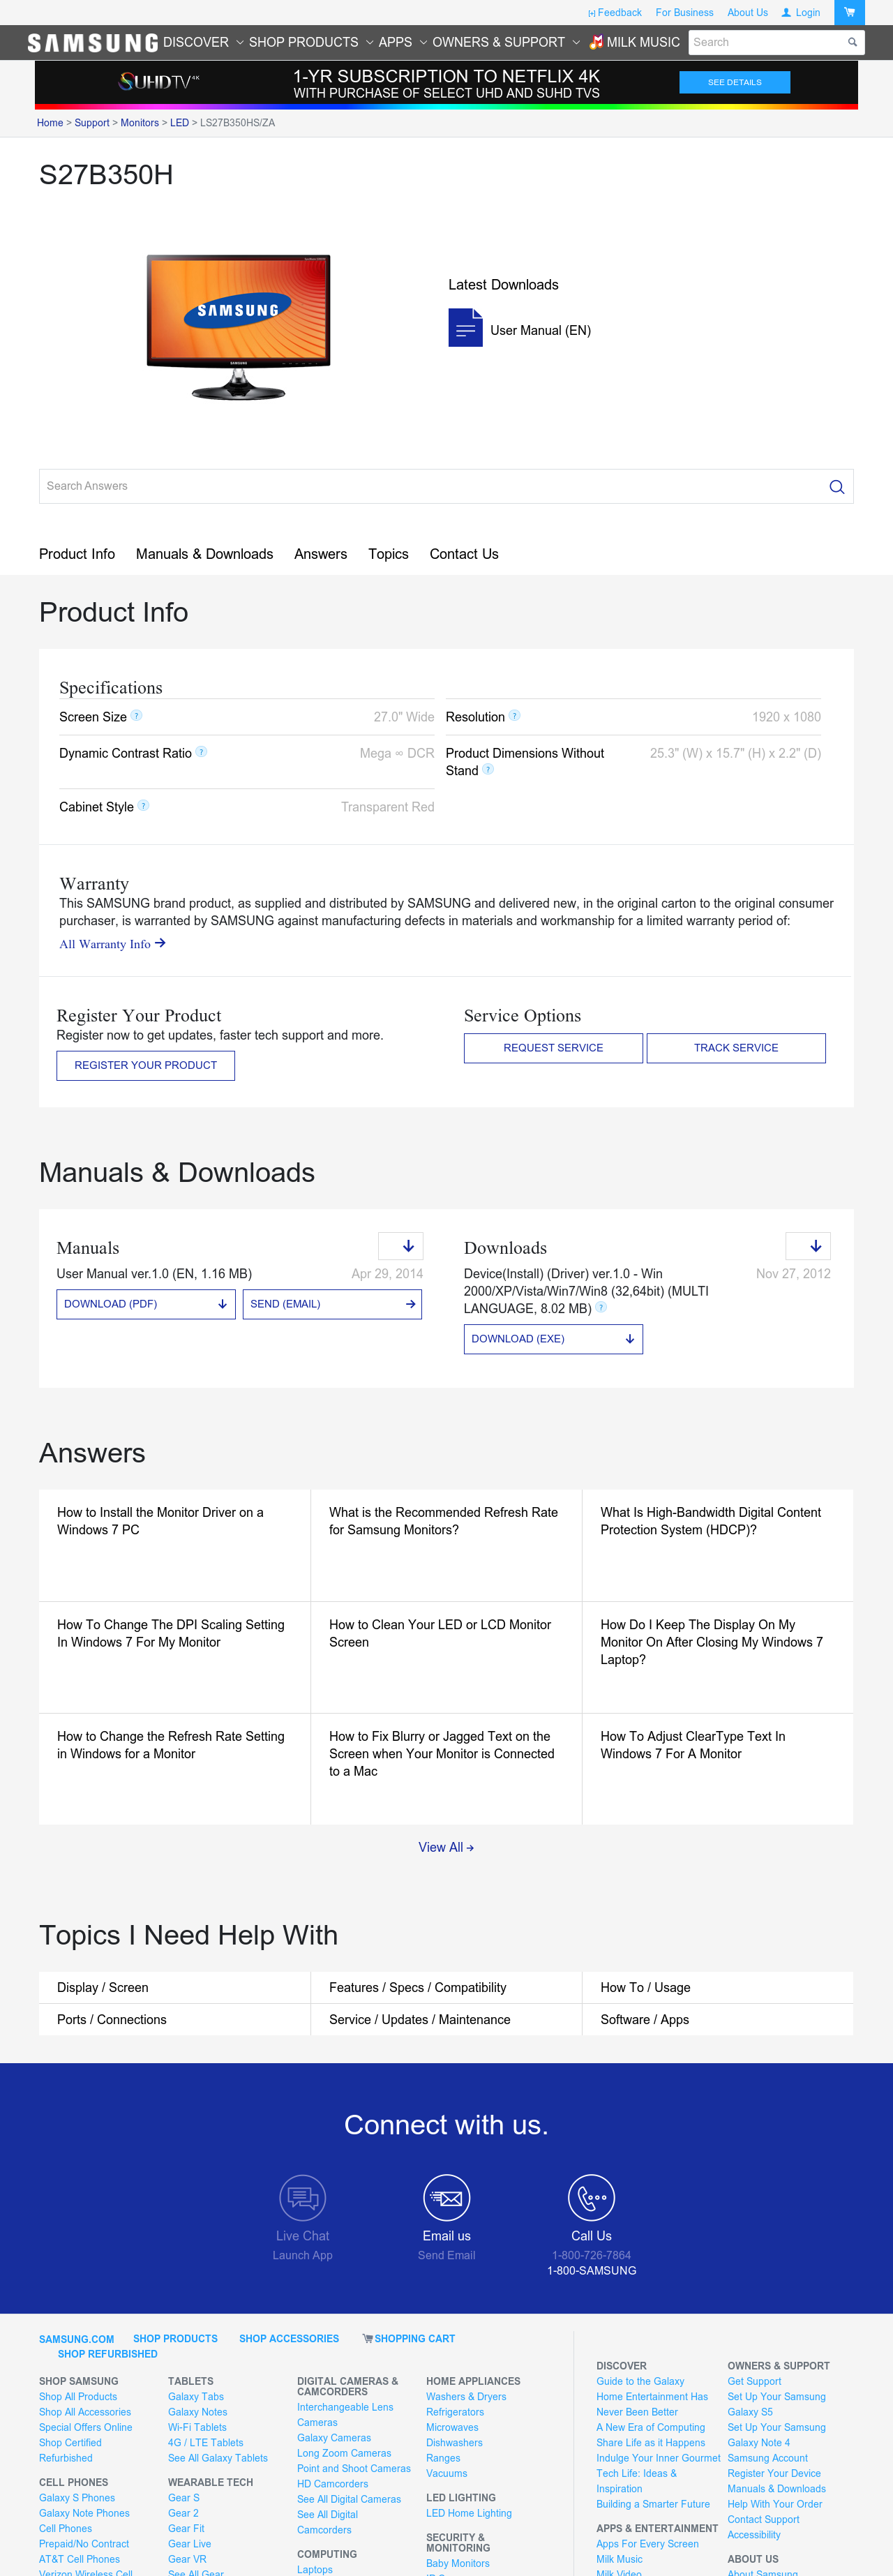Viewport: 893px width, 2576px height.
Task: Launch the Live Chat icon
Action: [x=303, y=2198]
